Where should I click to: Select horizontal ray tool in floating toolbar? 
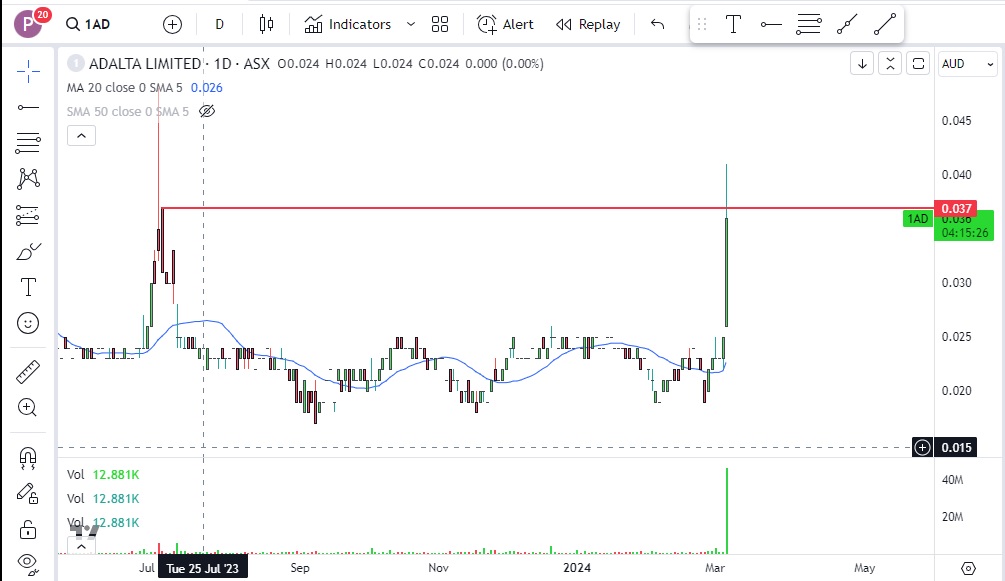771,24
